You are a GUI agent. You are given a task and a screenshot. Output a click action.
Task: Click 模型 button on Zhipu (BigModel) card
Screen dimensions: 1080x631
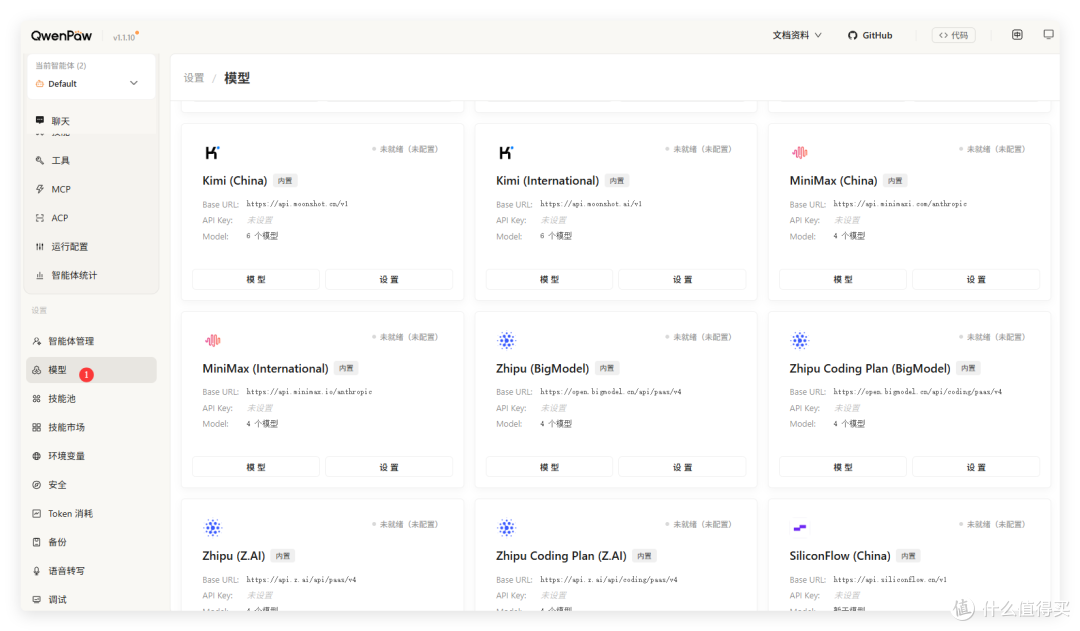[549, 467]
